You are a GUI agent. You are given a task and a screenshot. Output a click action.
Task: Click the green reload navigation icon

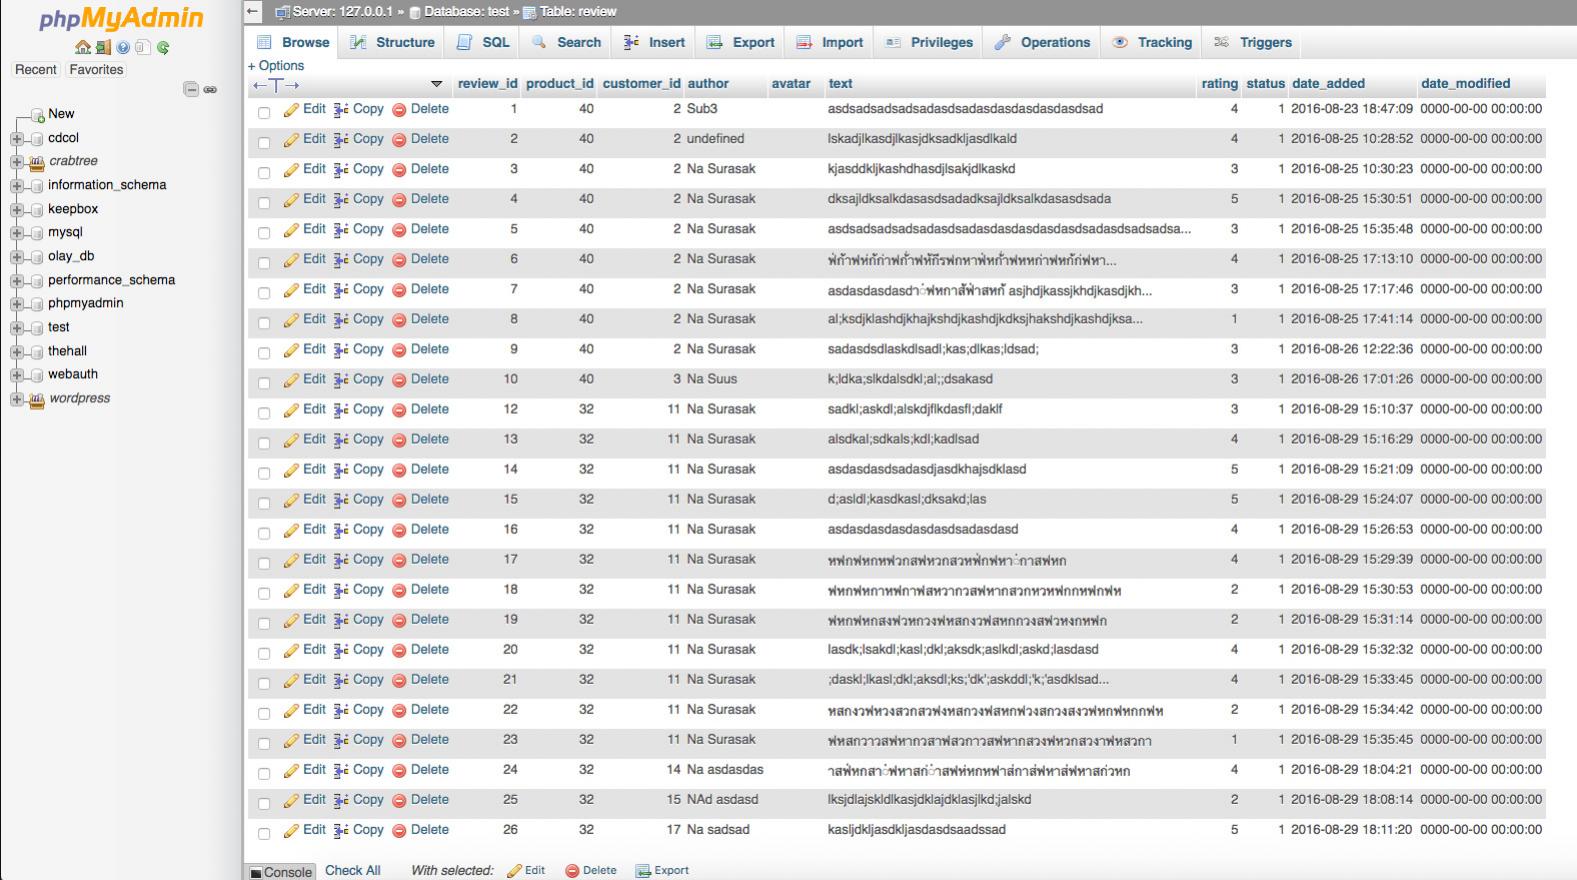(163, 47)
